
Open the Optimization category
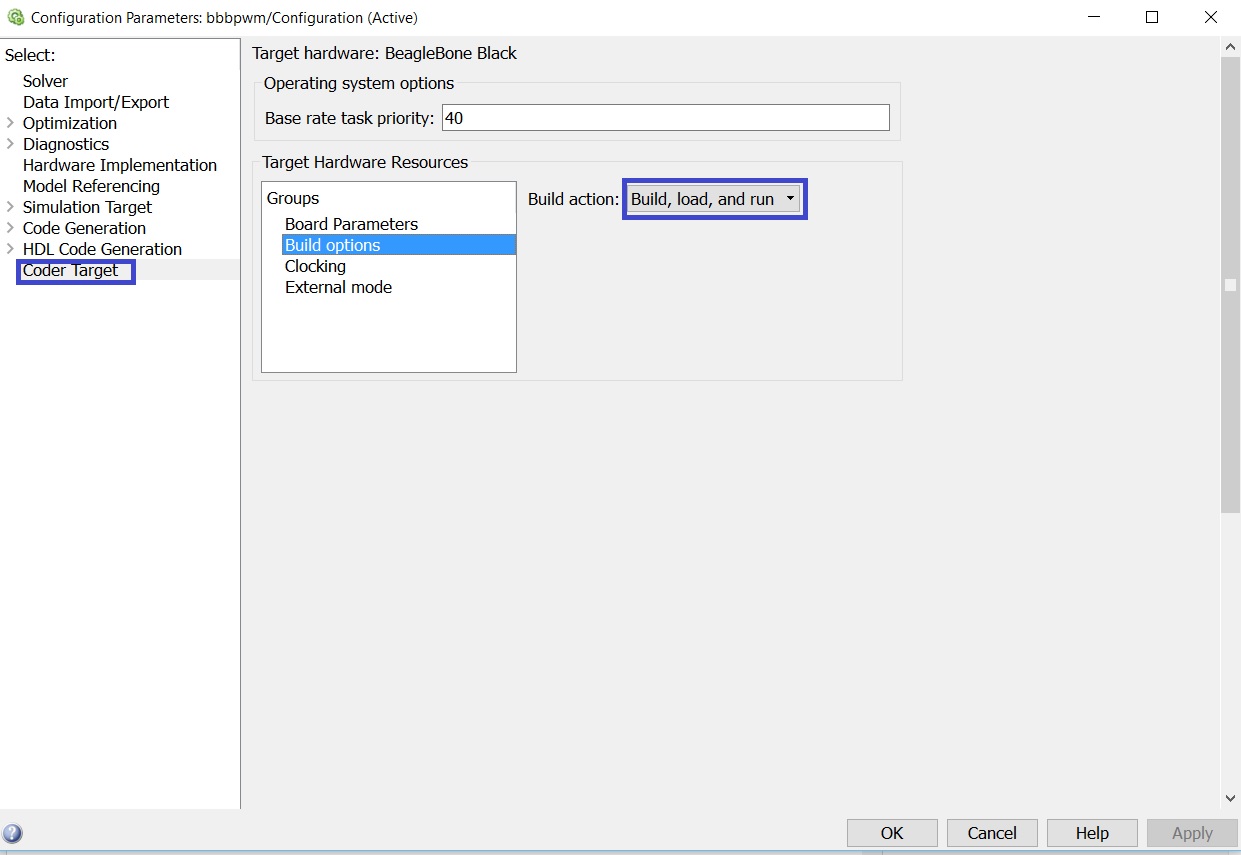click(70, 123)
